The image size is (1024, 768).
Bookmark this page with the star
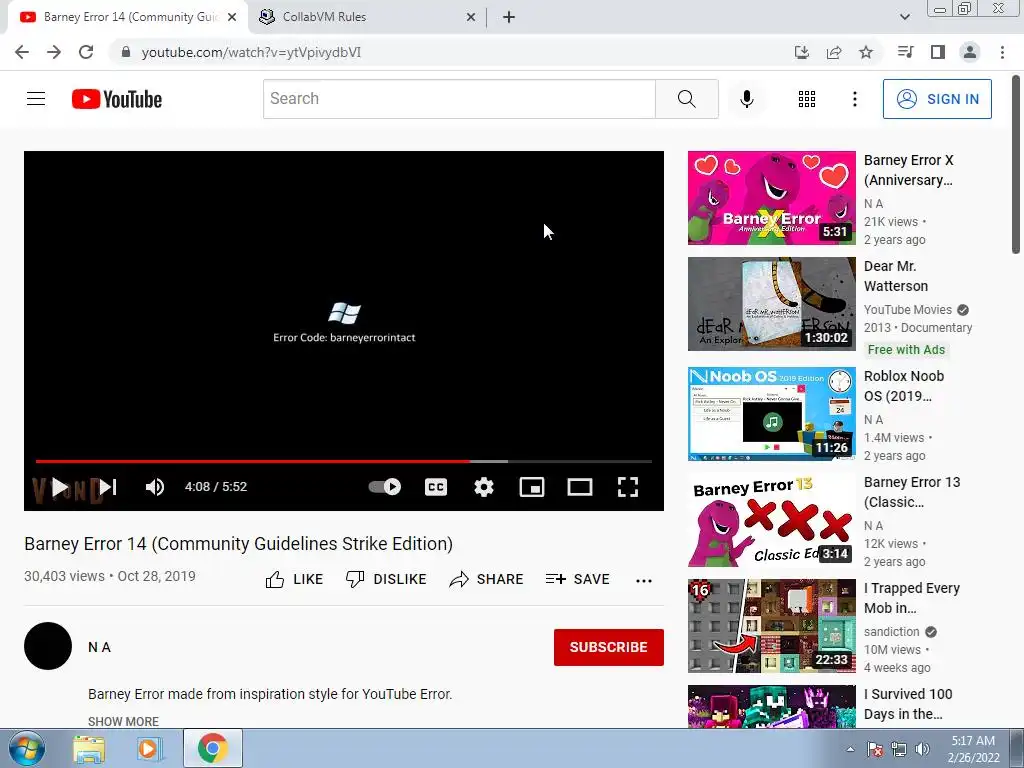click(866, 52)
